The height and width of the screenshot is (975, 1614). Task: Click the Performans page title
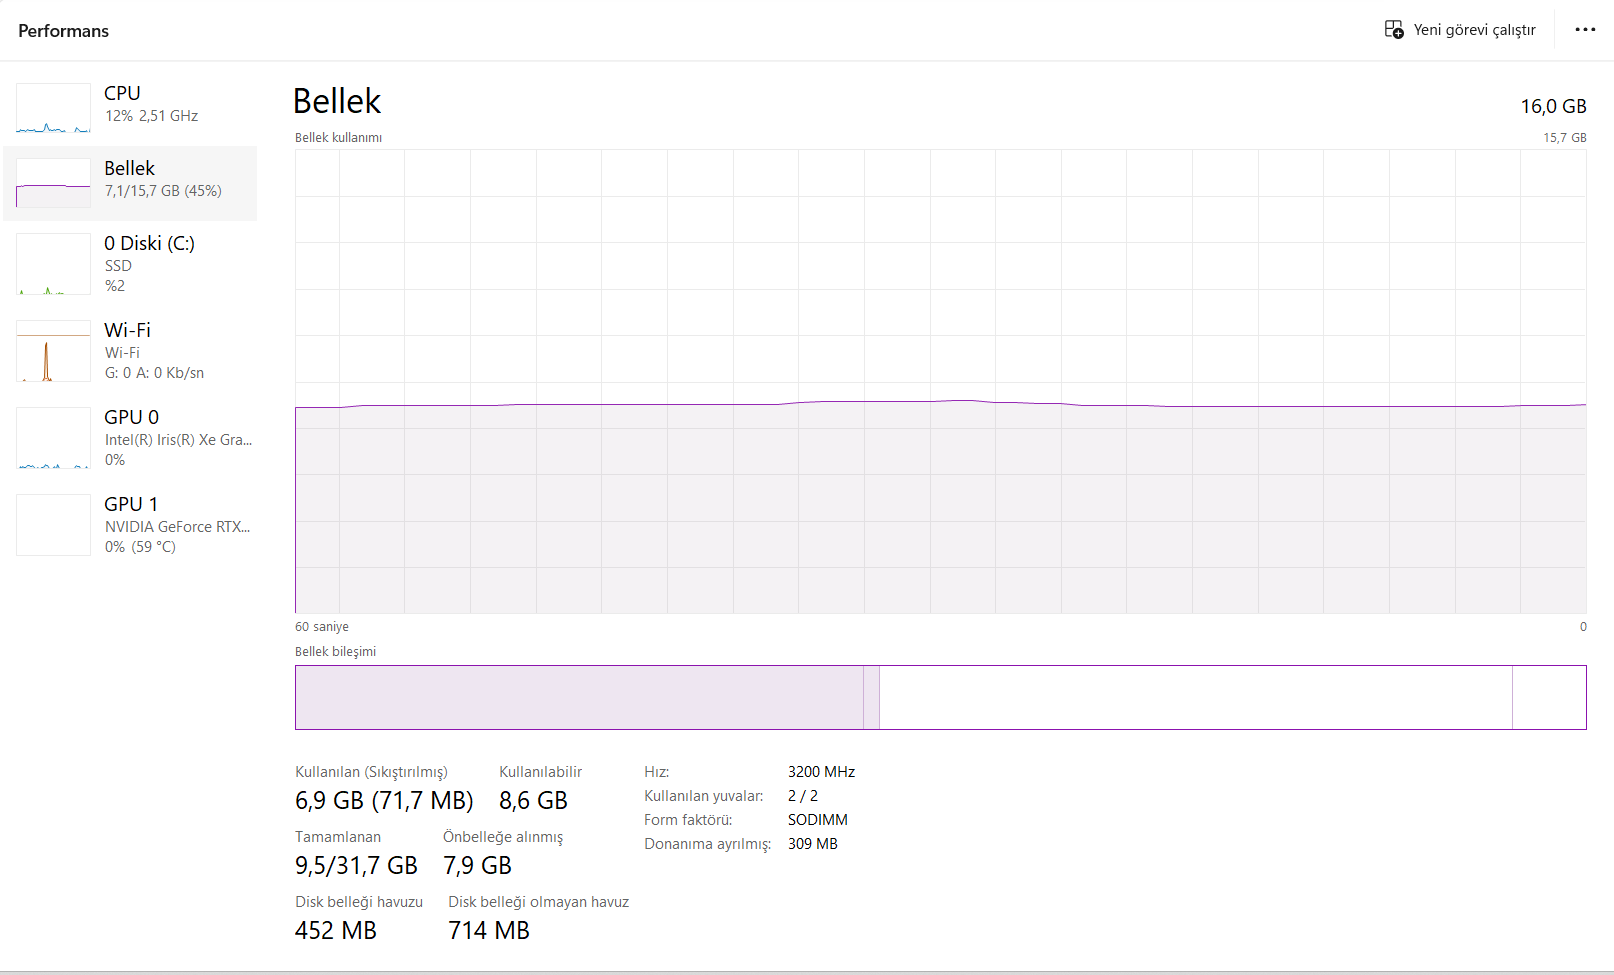[x=63, y=31]
